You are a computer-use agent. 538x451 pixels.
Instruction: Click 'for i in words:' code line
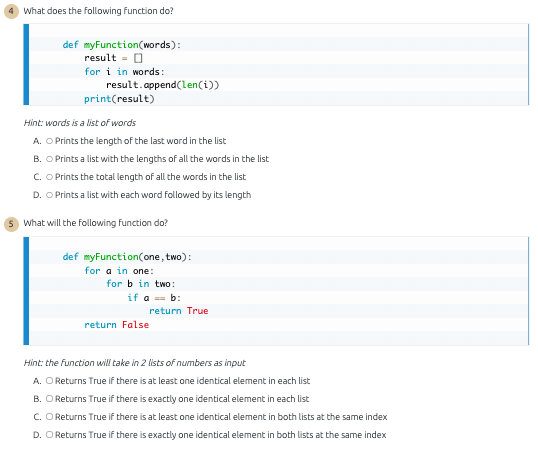124,72
